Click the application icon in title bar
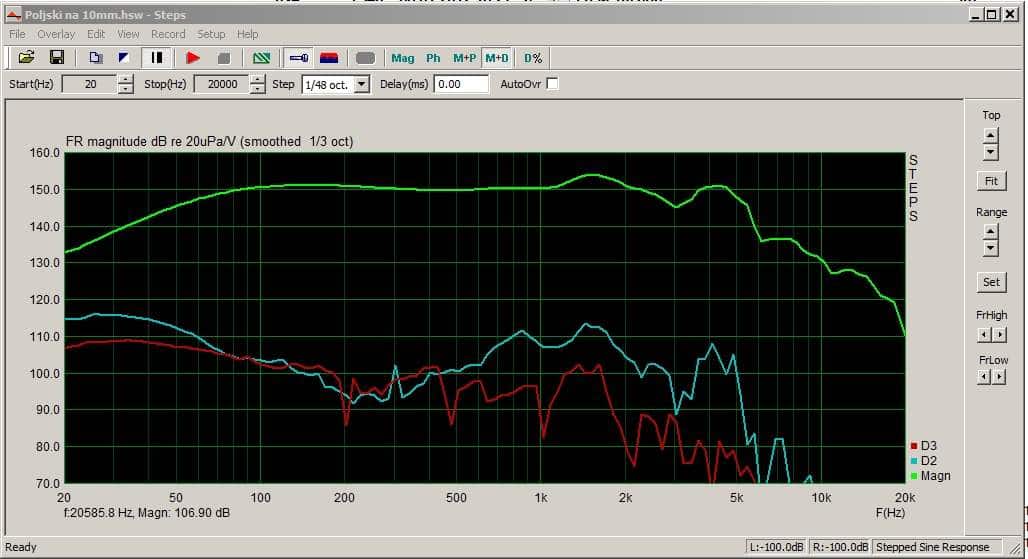The image size is (1028, 559). [14, 14]
